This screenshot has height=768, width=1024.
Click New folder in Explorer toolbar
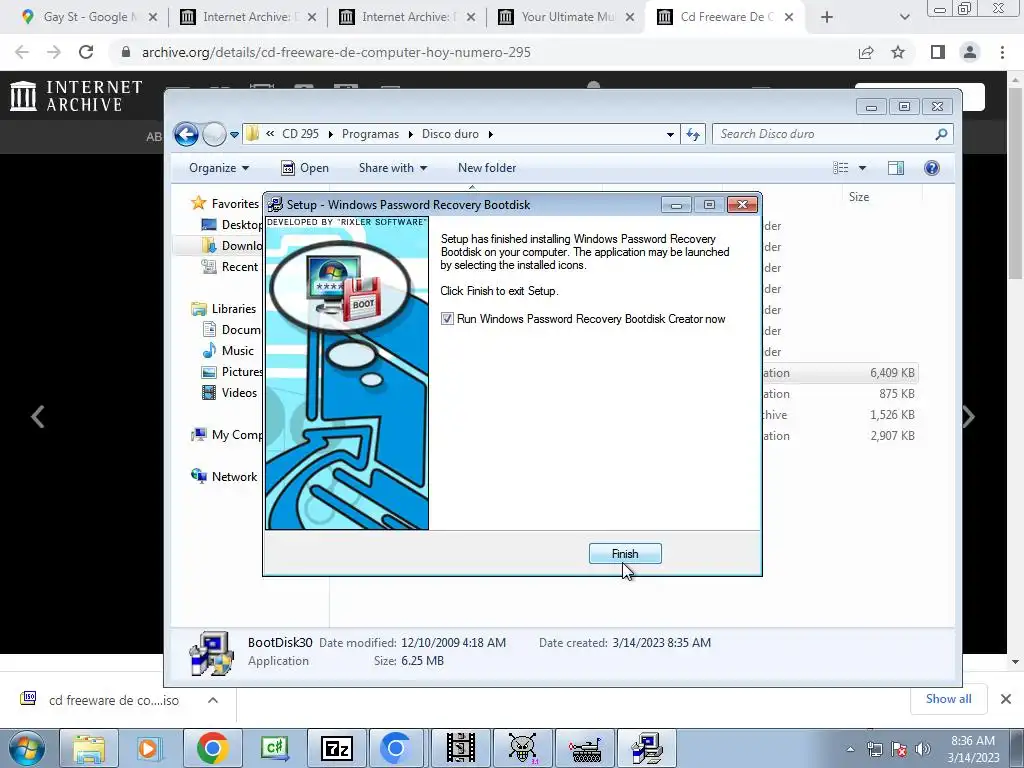pyautogui.click(x=487, y=168)
